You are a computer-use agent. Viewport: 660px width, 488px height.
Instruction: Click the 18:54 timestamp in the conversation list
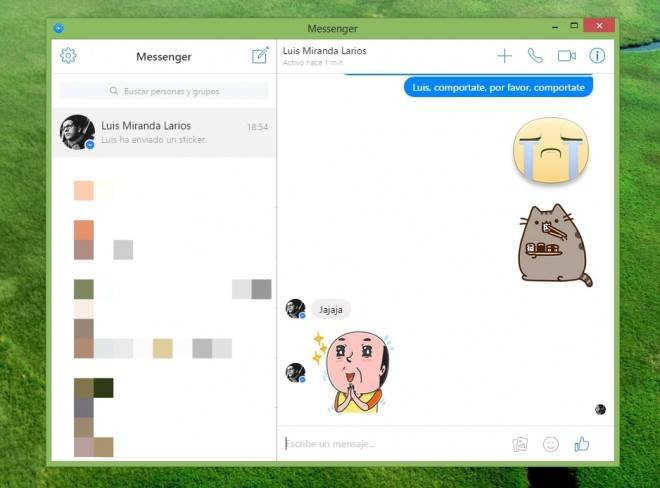pyautogui.click(x=258, y=127)
